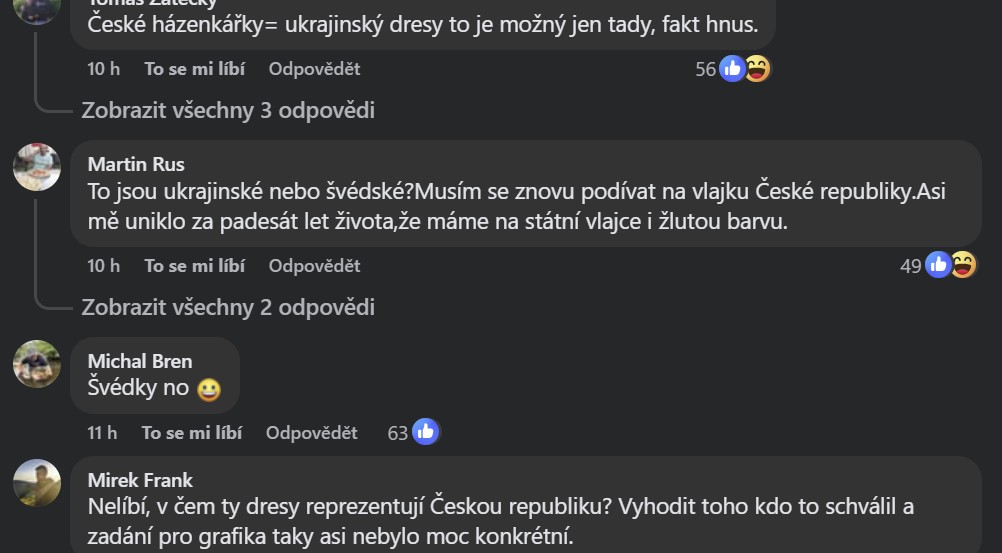Screen dimensions: 1002x553
Task: Visit Mirek Frank's profile via his name
Action: tap(140, 480)
